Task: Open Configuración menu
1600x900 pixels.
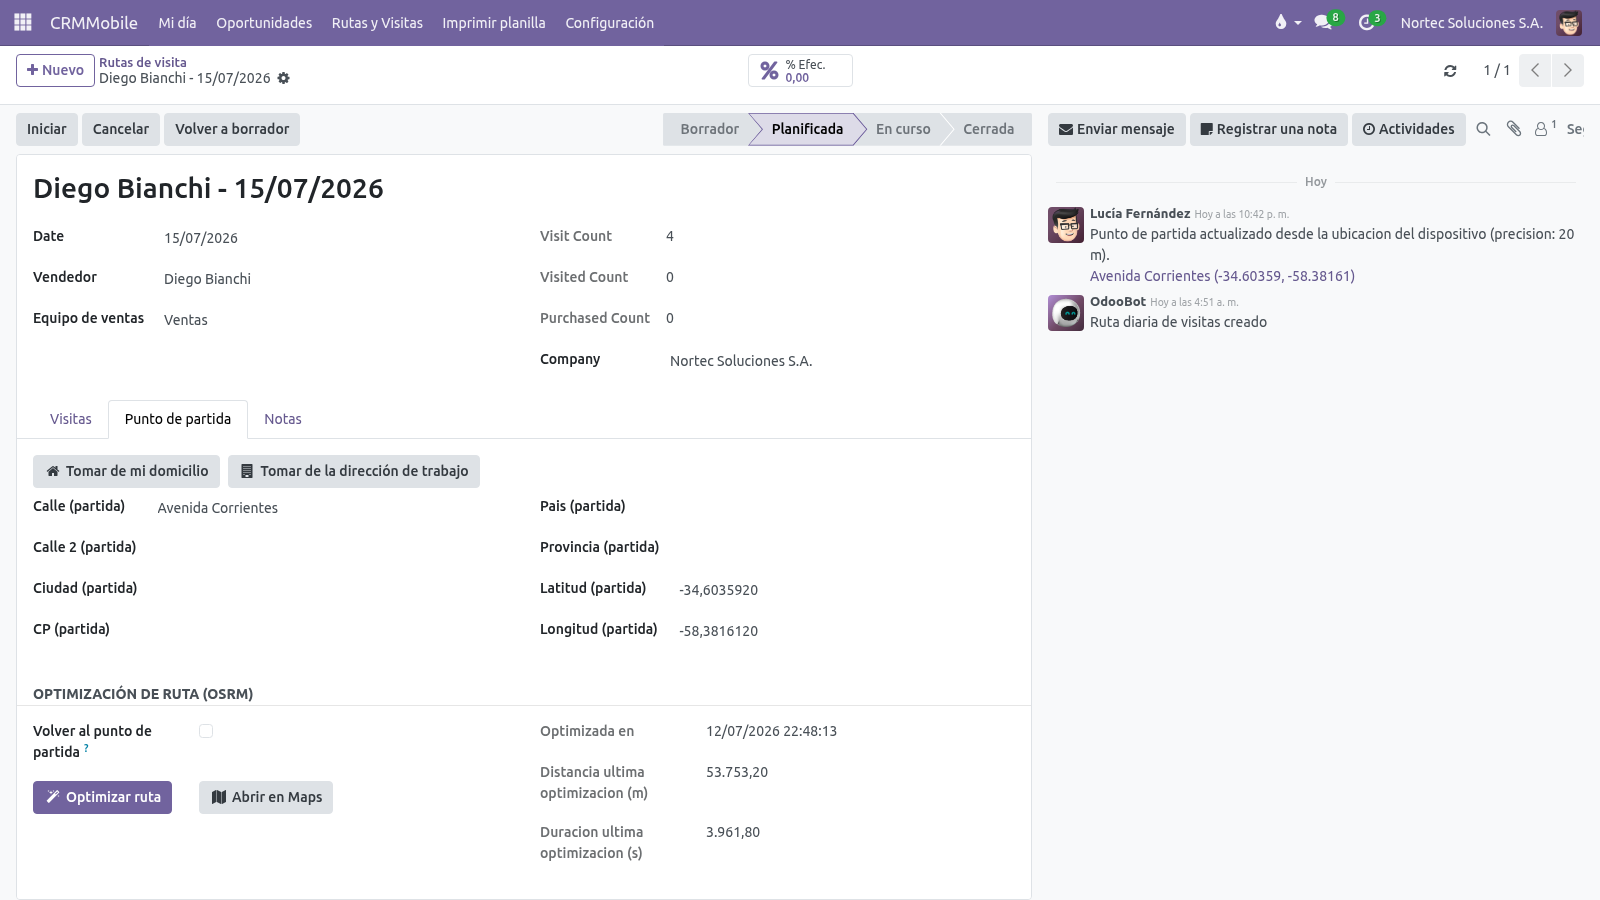Action: coord(609,22)
